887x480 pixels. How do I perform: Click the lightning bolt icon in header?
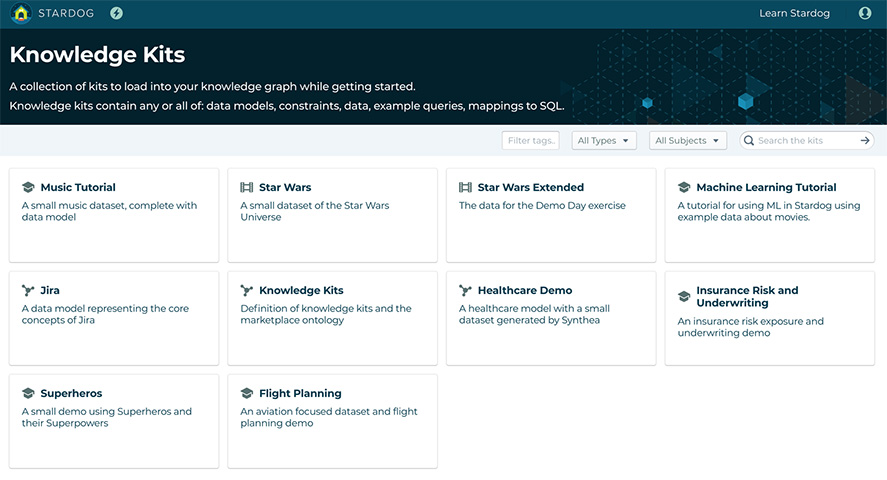(117, 13)
